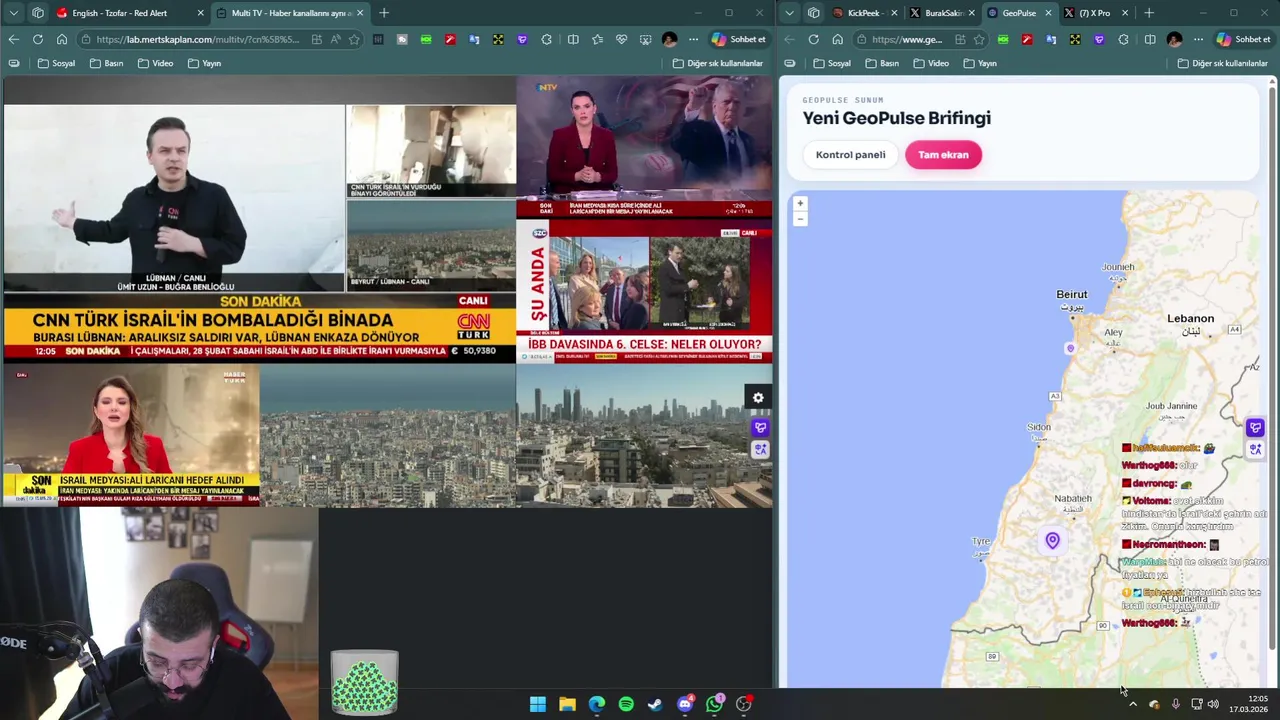Open Extensions puzzle icon in left browser
The image size is (1280, 720).
[x=546, y=39]
